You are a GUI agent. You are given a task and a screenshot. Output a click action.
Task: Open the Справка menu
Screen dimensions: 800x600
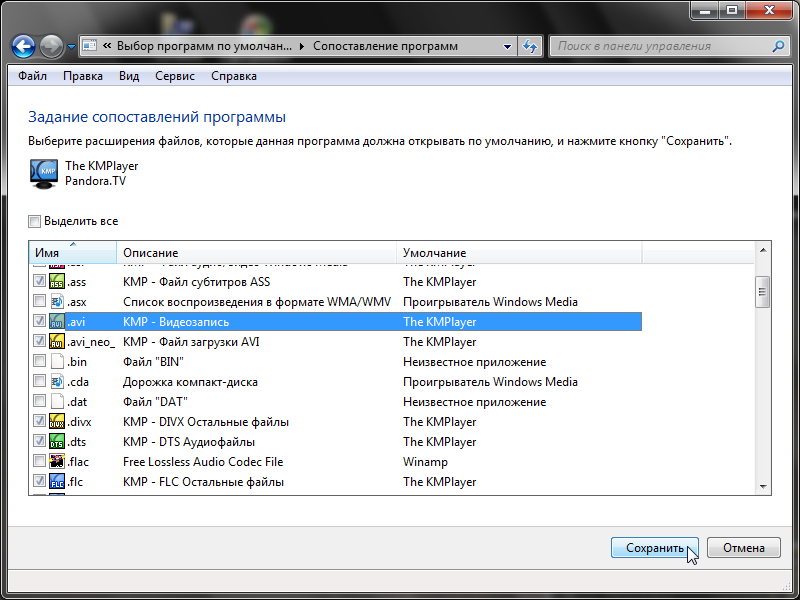pos(234,76)
